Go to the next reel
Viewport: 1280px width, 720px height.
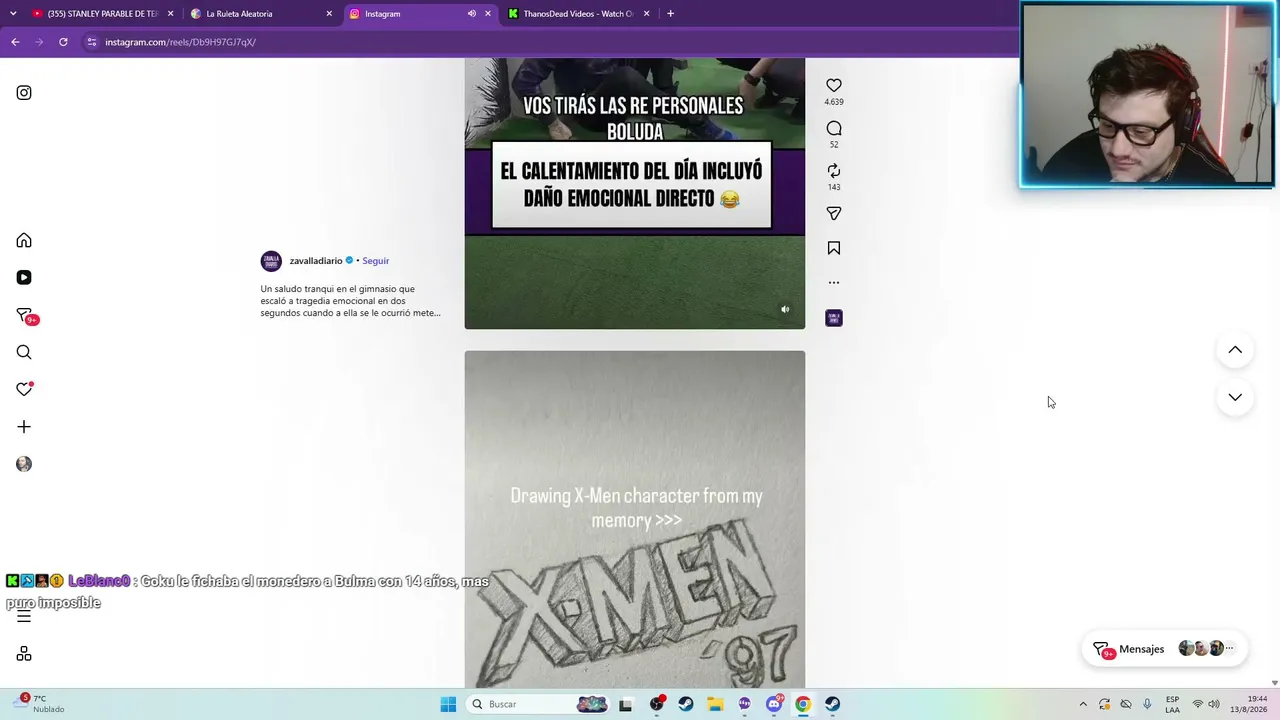[x=1235, y=397]
